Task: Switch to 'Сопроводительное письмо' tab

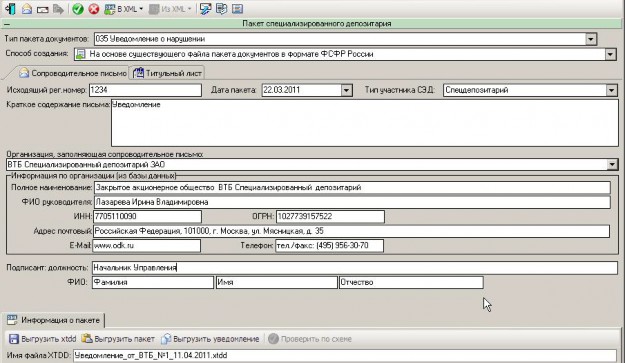Action: click(73, 73)
